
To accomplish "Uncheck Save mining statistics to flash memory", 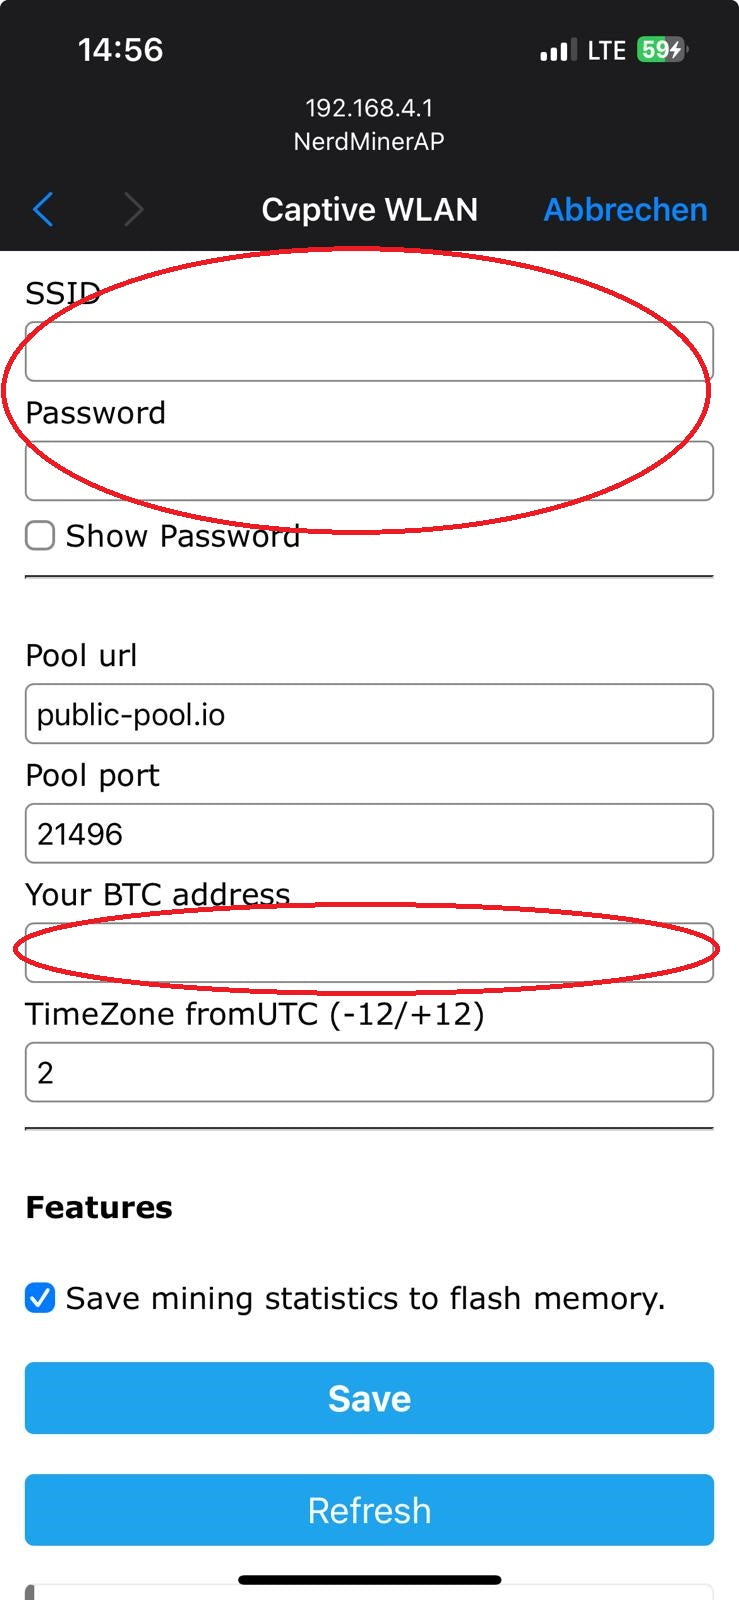I will click(x=40, y=1298).
